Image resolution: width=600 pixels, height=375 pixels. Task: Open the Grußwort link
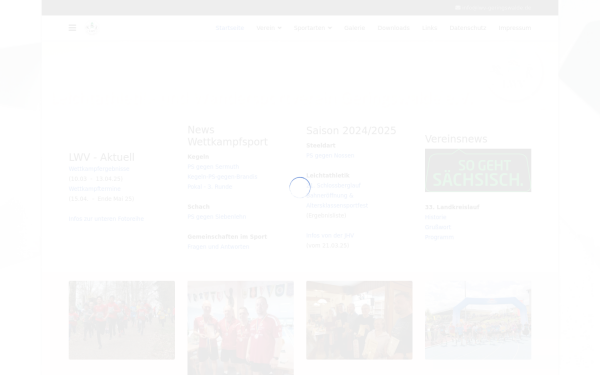(x=438, y=227)
